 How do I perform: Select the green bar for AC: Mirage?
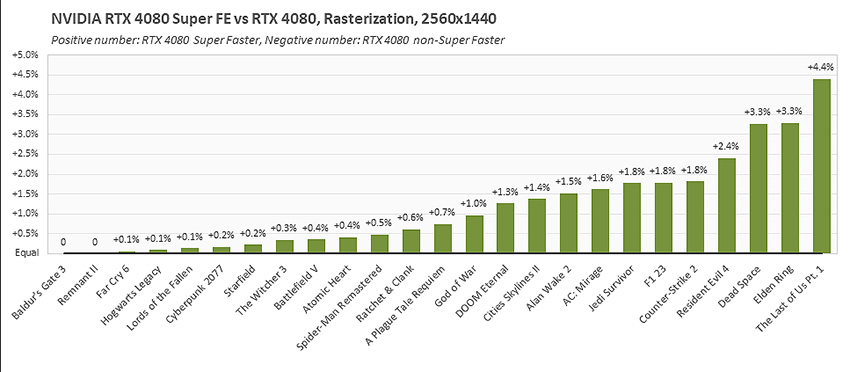coord(600,221)
